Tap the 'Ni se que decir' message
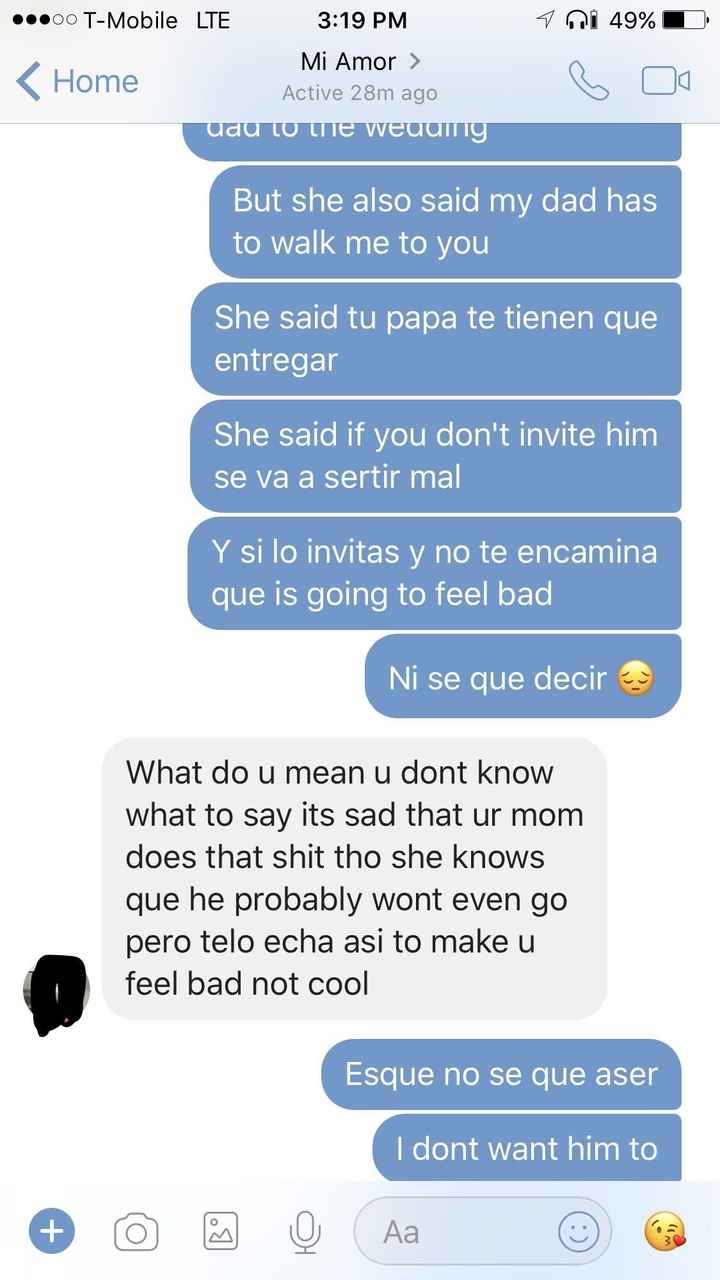Image resolution: width=720 pixels, height=1280 pixels. 523,677
